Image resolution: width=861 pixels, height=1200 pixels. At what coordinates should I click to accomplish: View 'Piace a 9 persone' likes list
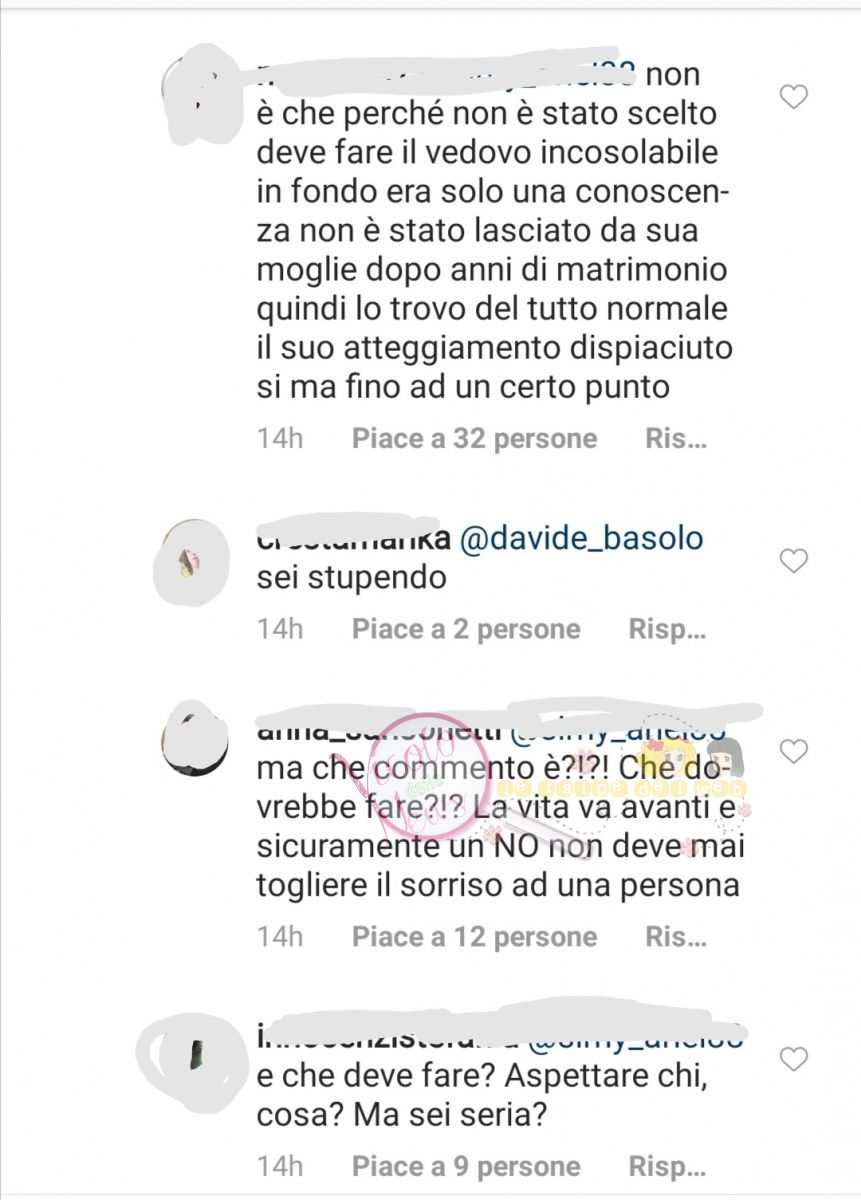tap(466, 1166)
